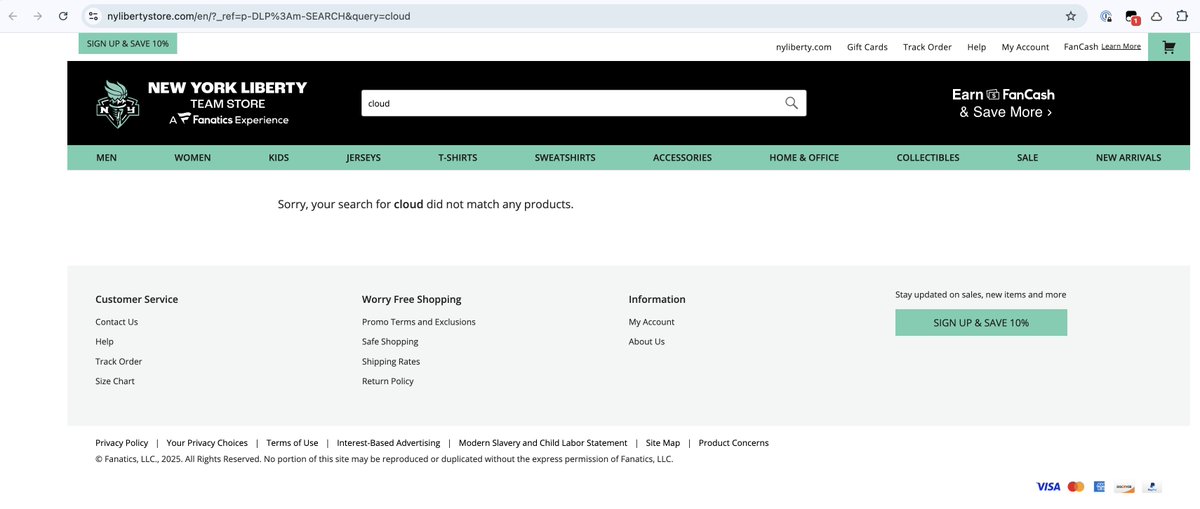Click the footer SIGN UP & SAVE 10% button
This screenshot has height=509, width=1200.
click(x=981, y=322)
